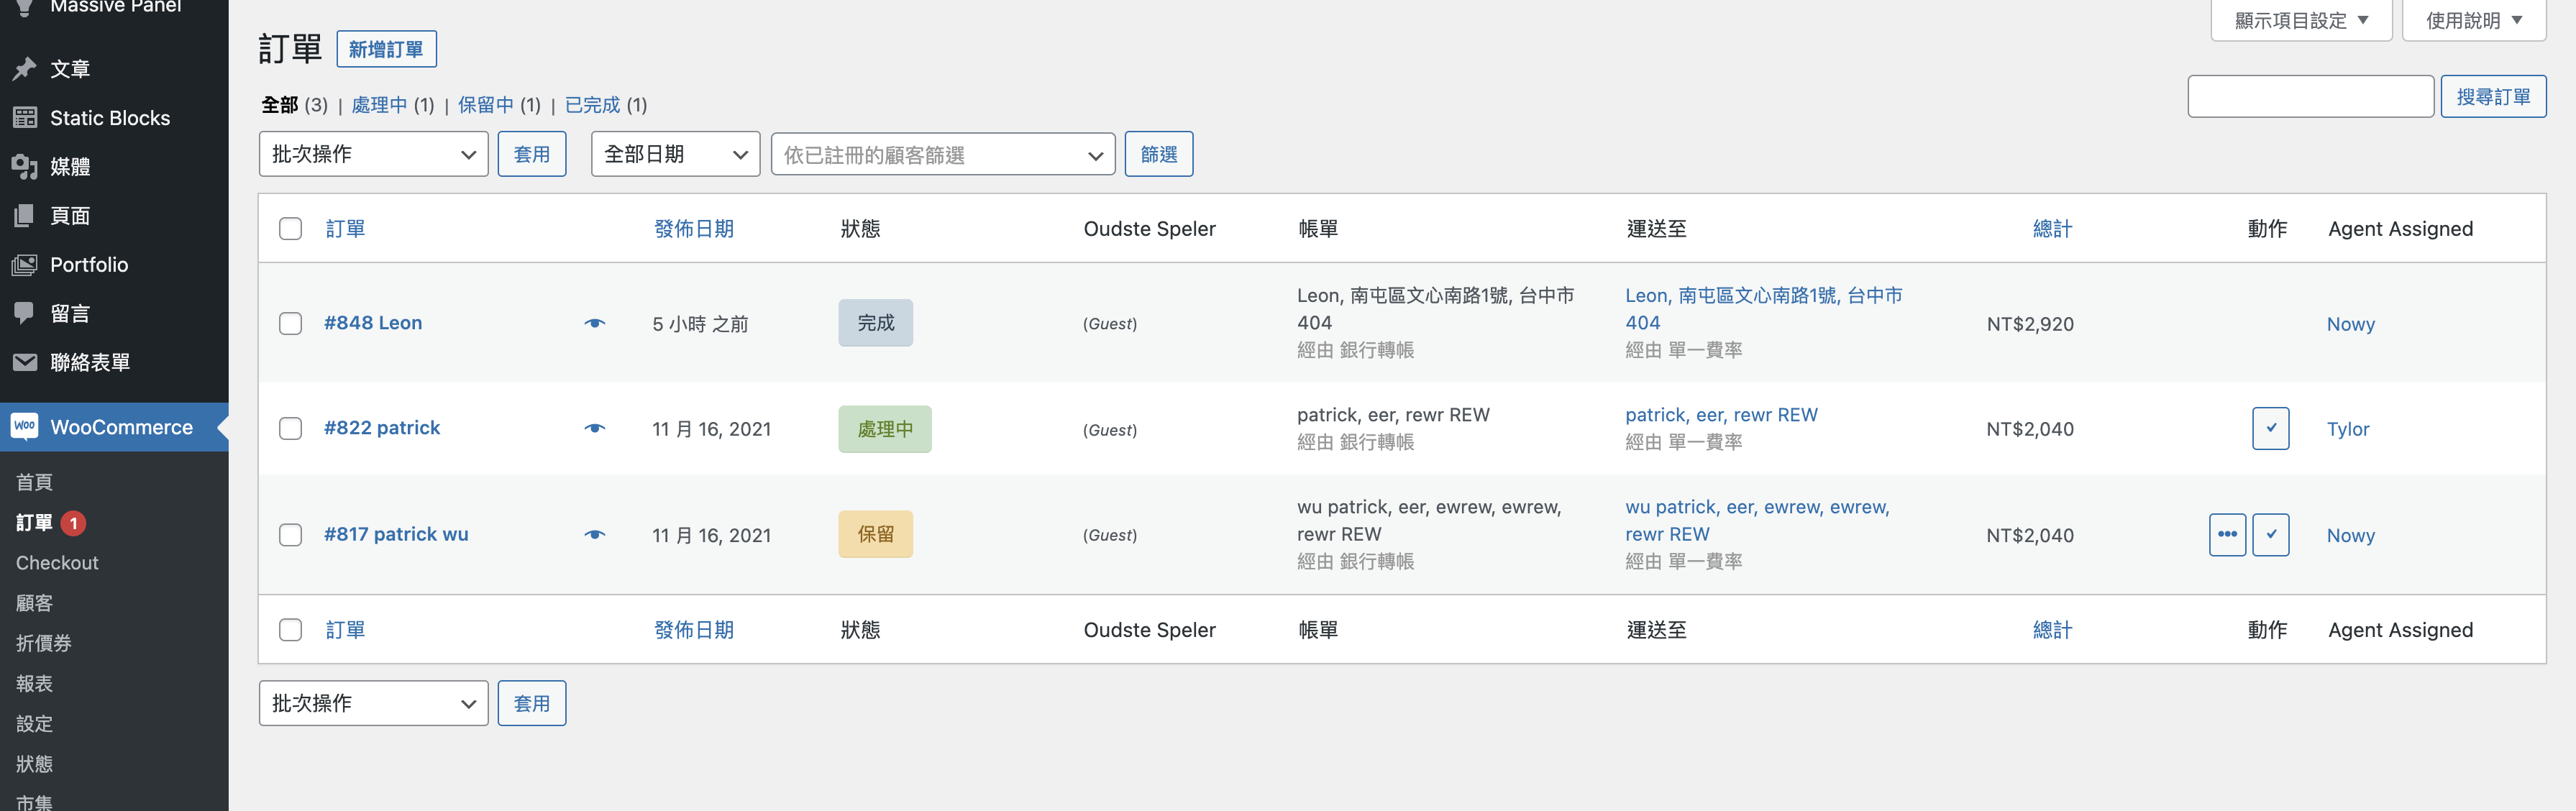Filter orders by 保留中 status
Image resolution: width=2576 pixels, height=811 pixels.
485,105
